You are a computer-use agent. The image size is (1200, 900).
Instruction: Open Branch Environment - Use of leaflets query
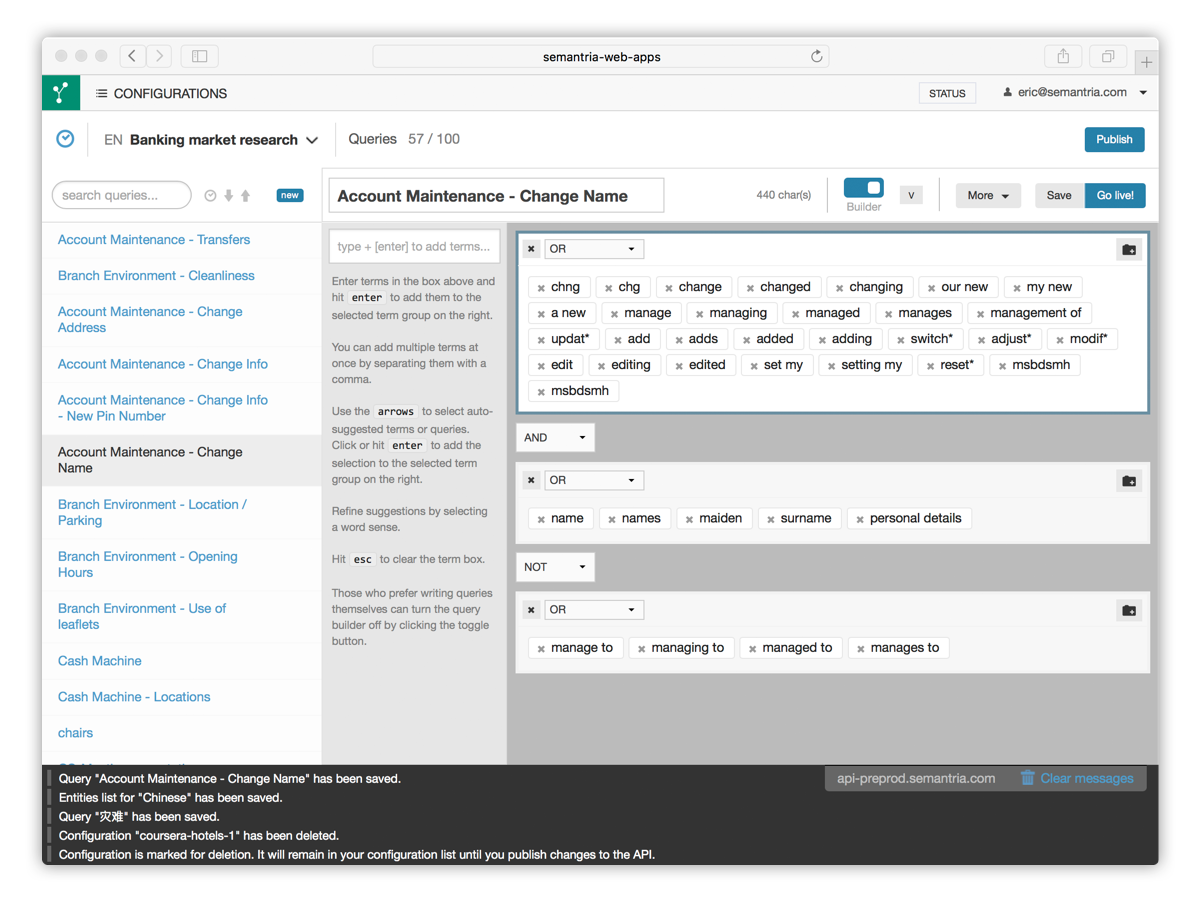[142, 616]
